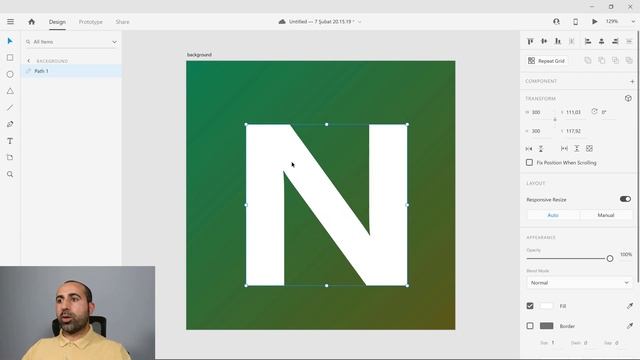
Task: Switch to the Prototype tab
Action: click(x=91, y=22)
